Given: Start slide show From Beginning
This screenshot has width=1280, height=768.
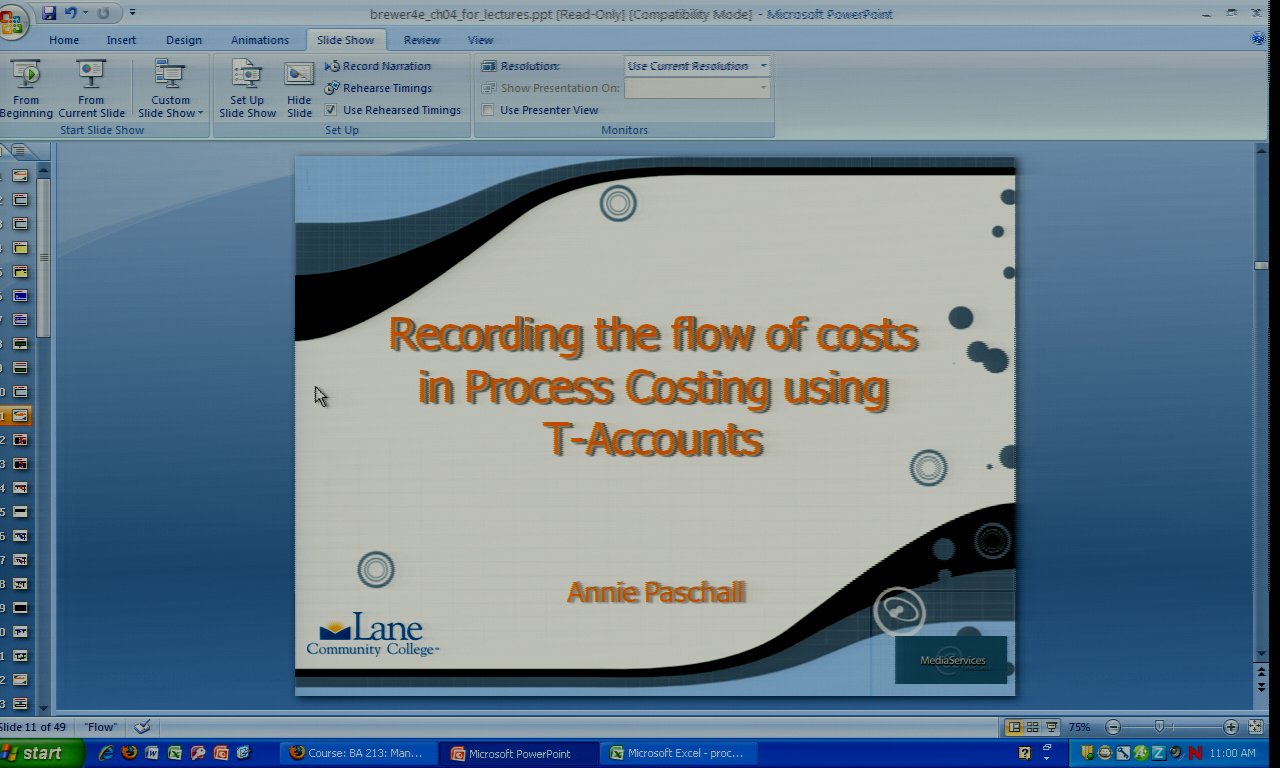Looking at the screenshot, I should click(26, 88).
